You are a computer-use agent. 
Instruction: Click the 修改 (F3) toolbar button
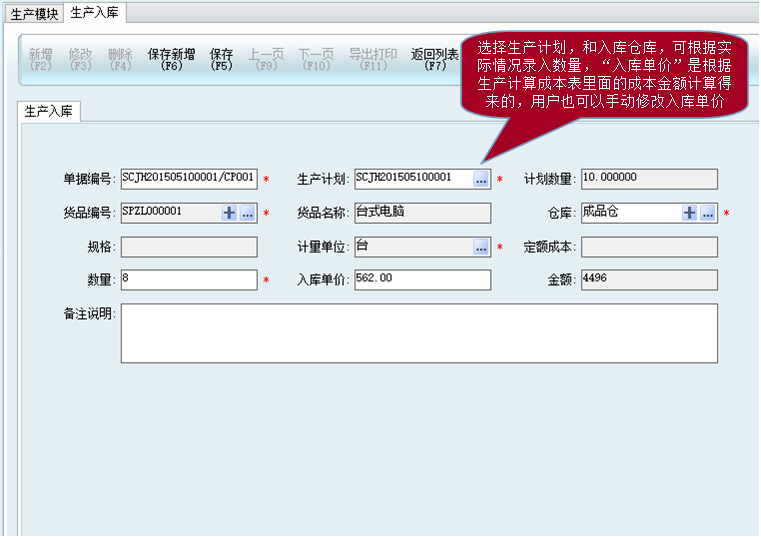[x=80, y=59]
